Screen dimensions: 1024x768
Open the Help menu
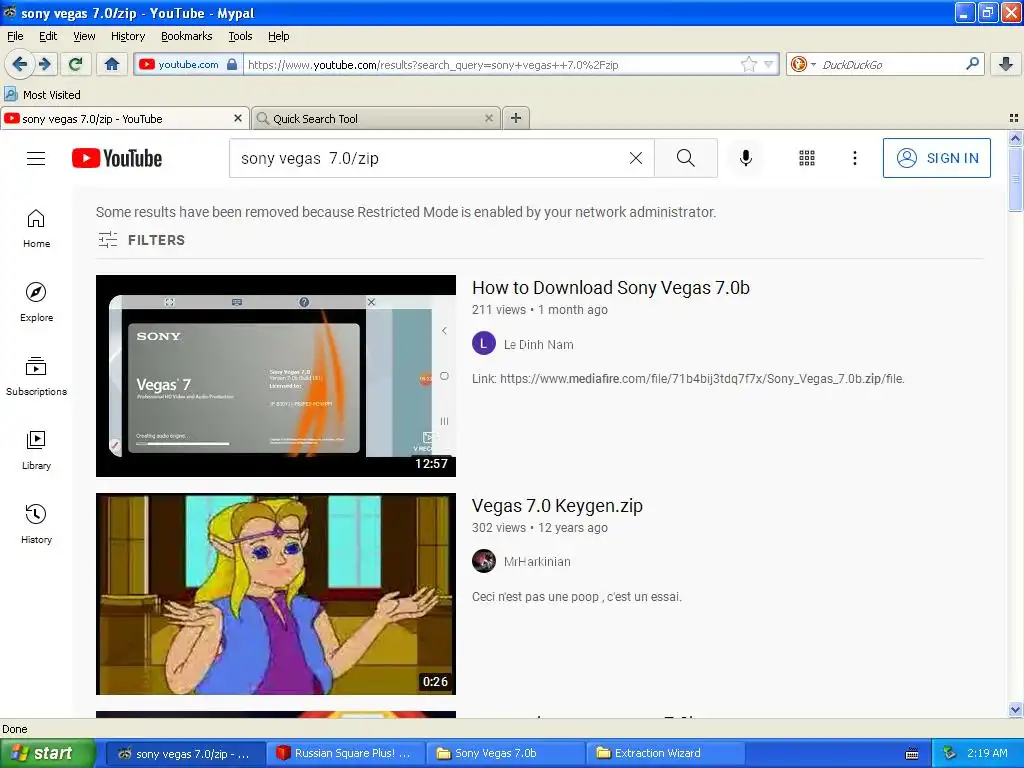[278, 36]
